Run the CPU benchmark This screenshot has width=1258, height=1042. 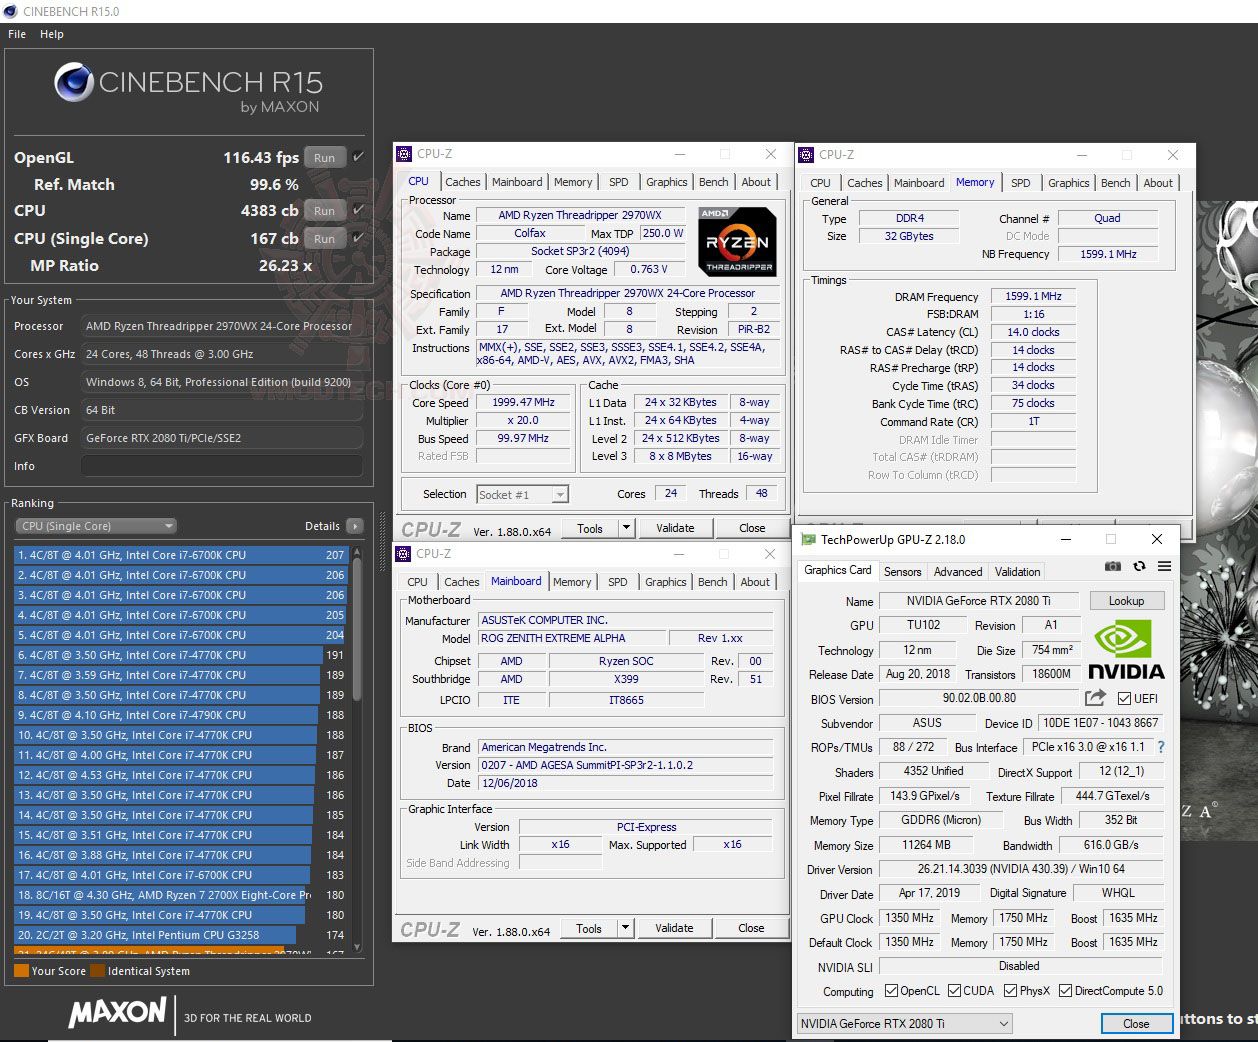tap(325, 211)
